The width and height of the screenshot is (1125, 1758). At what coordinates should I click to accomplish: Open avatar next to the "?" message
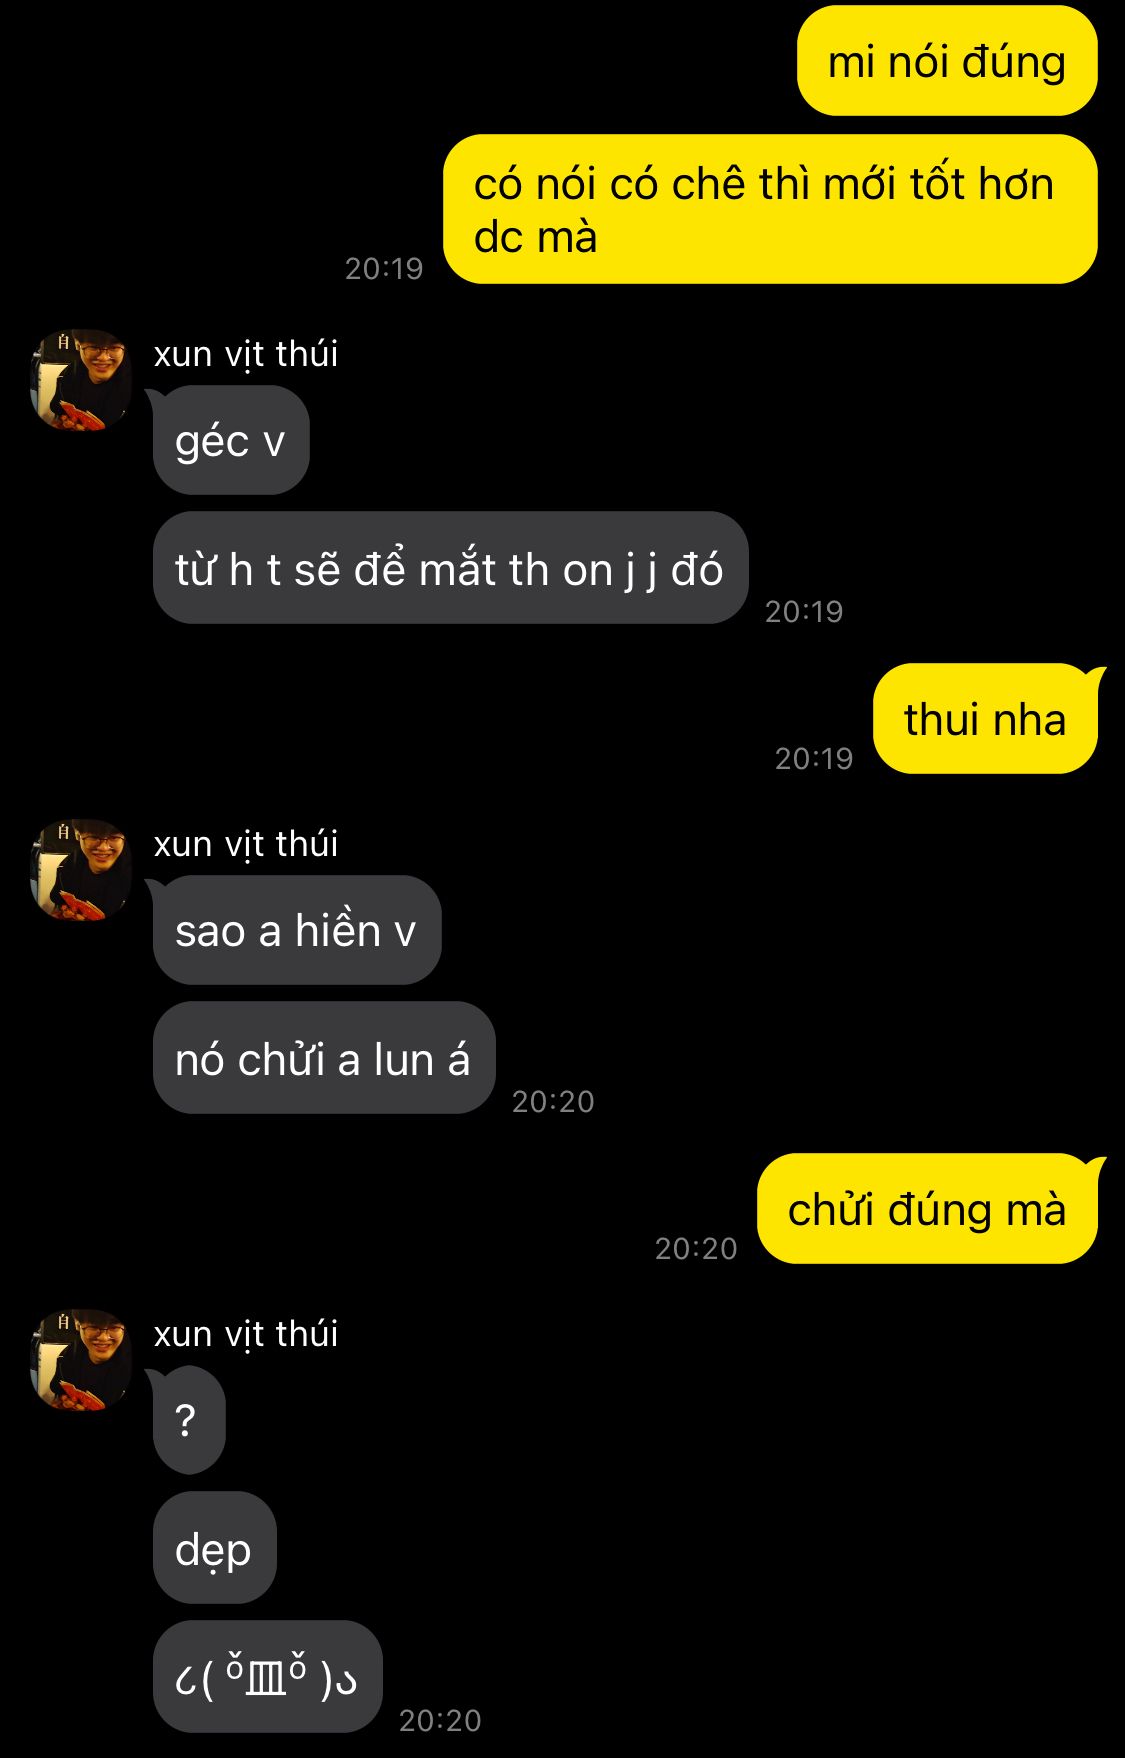[x=81, y=1360]
